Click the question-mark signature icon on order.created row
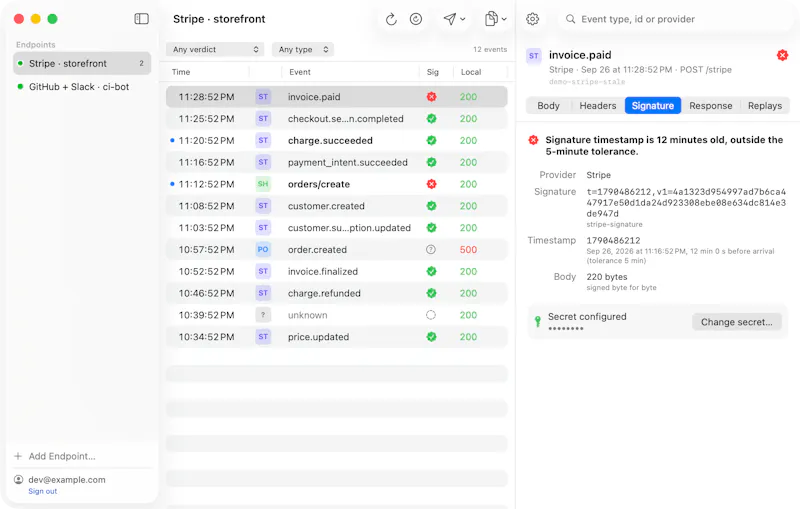 (x=431, y=249)
